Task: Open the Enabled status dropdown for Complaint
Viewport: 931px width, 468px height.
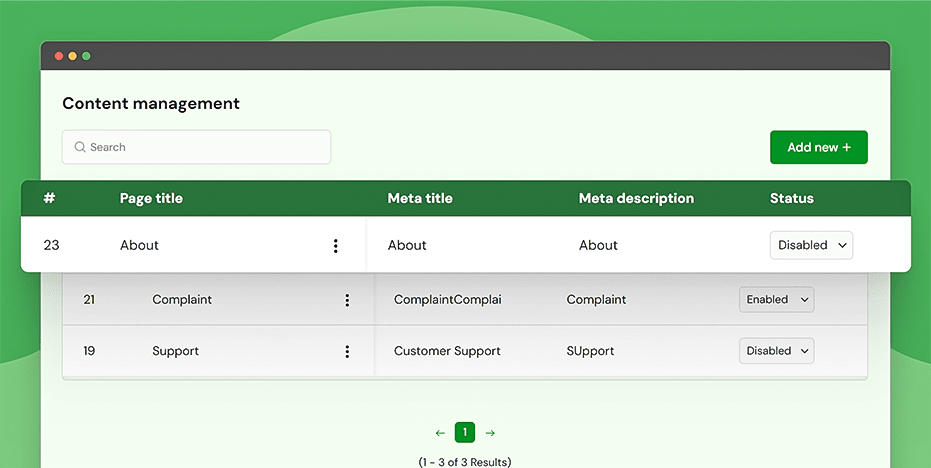Action: (x=777, y=300)
